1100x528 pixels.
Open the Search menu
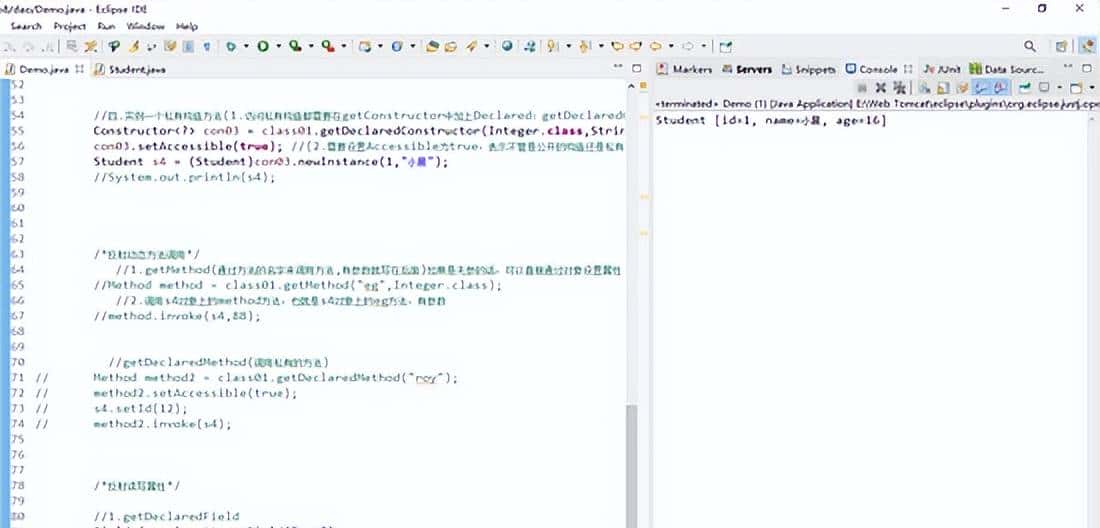(x=26, y=26)
